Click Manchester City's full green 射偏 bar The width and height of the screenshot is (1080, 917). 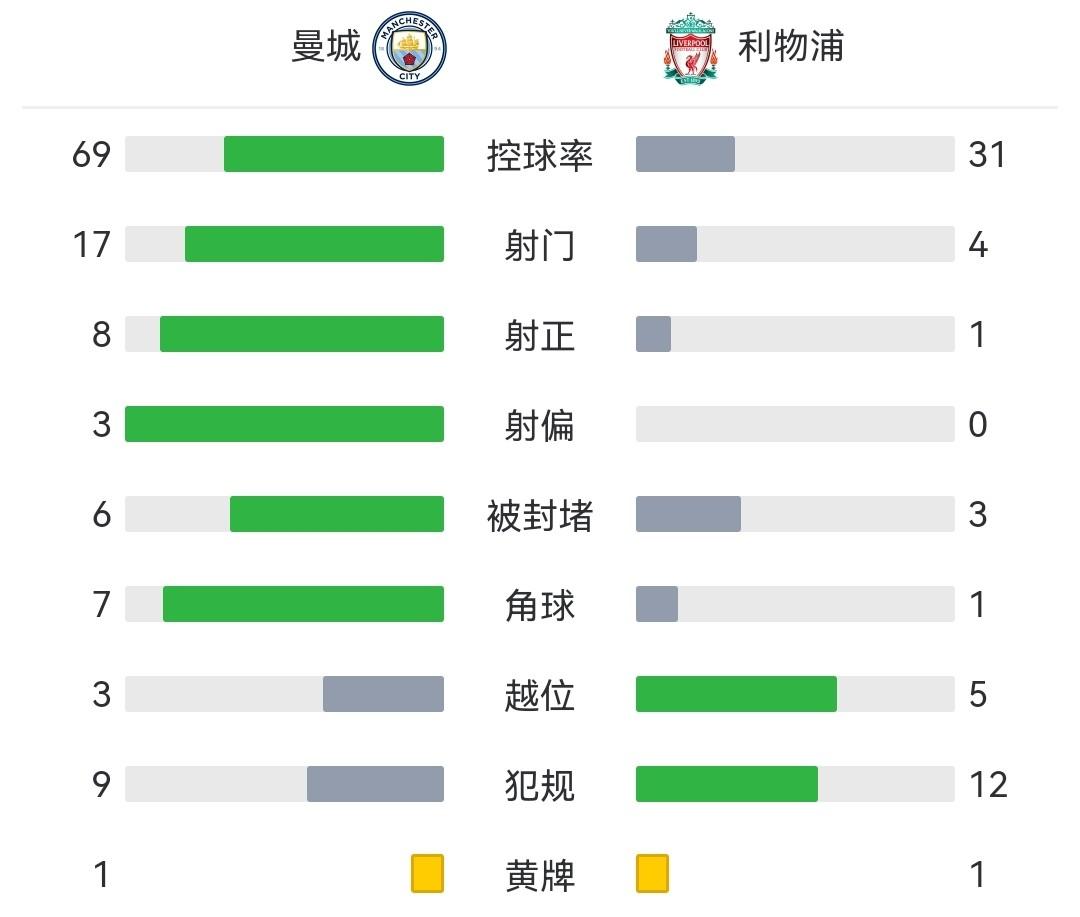pyautogui.click(x=284, y=424)
